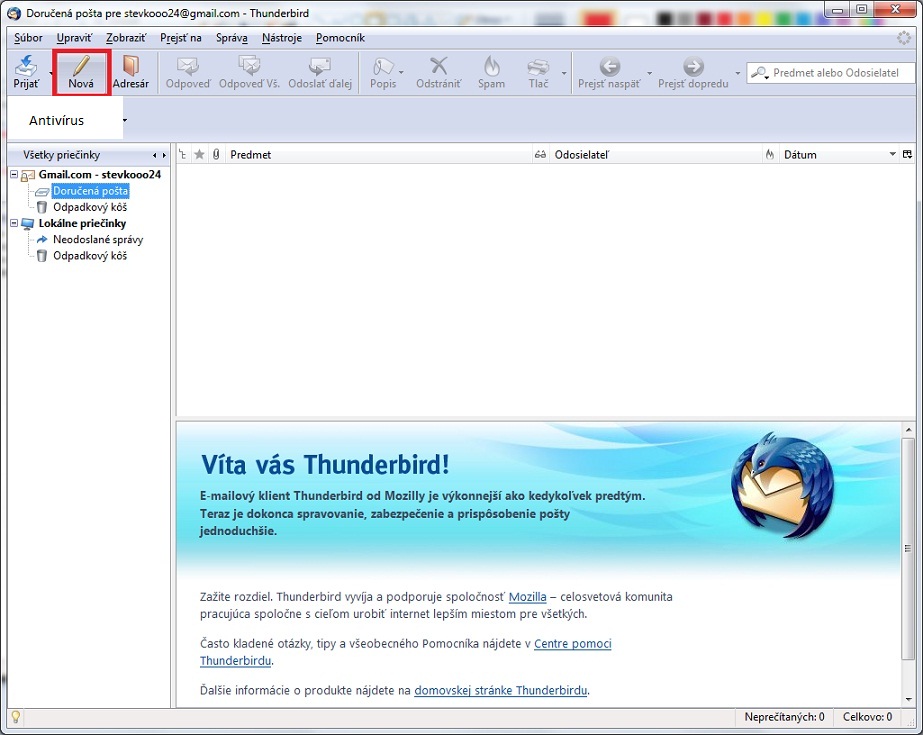The height and width of the screenshot is (735, 923).
Task: Sort by the star column header
Action: pyautogui.click(x=200, y=155)
